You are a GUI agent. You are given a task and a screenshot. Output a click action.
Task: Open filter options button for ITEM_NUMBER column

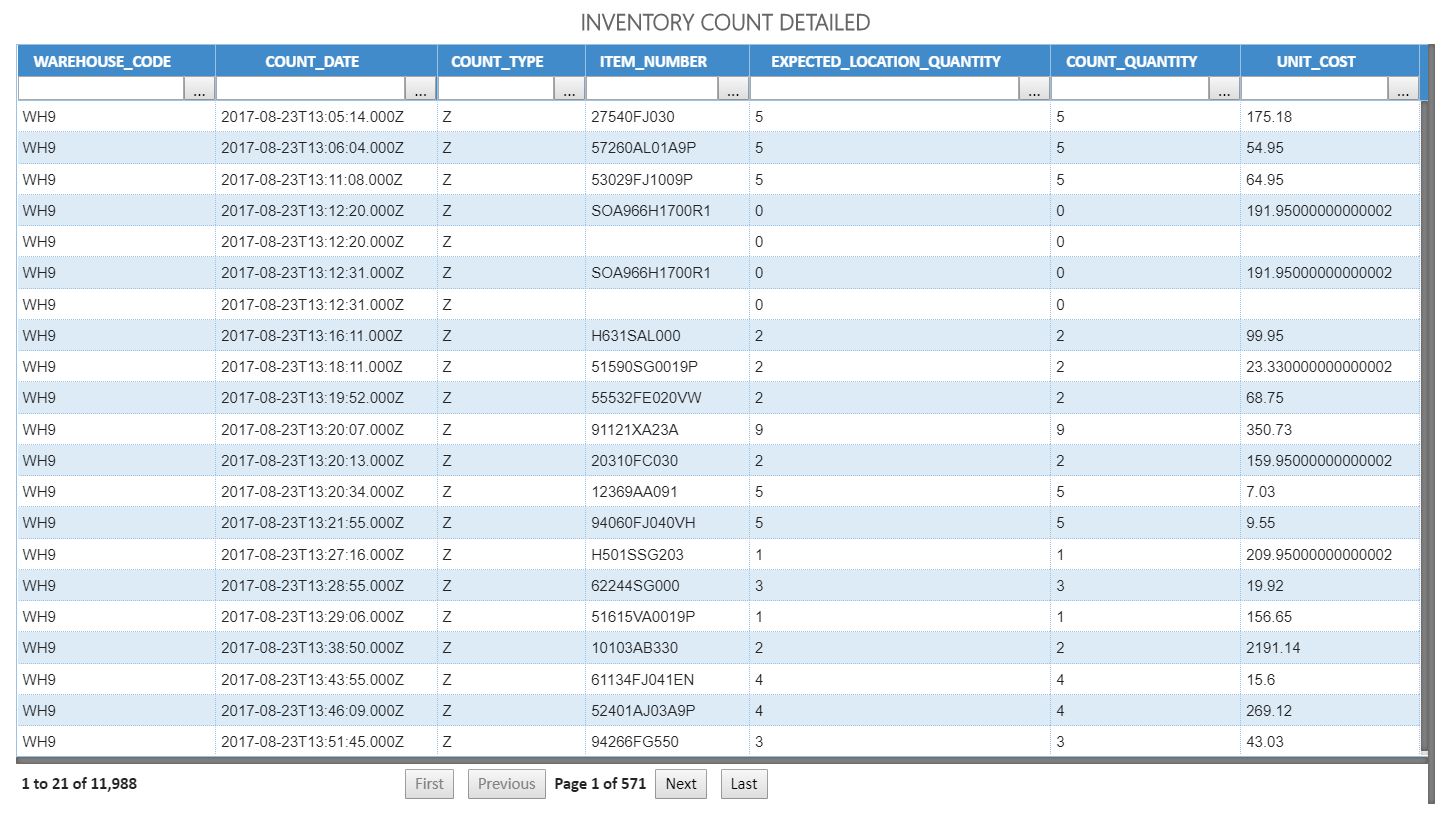(733, 90)
